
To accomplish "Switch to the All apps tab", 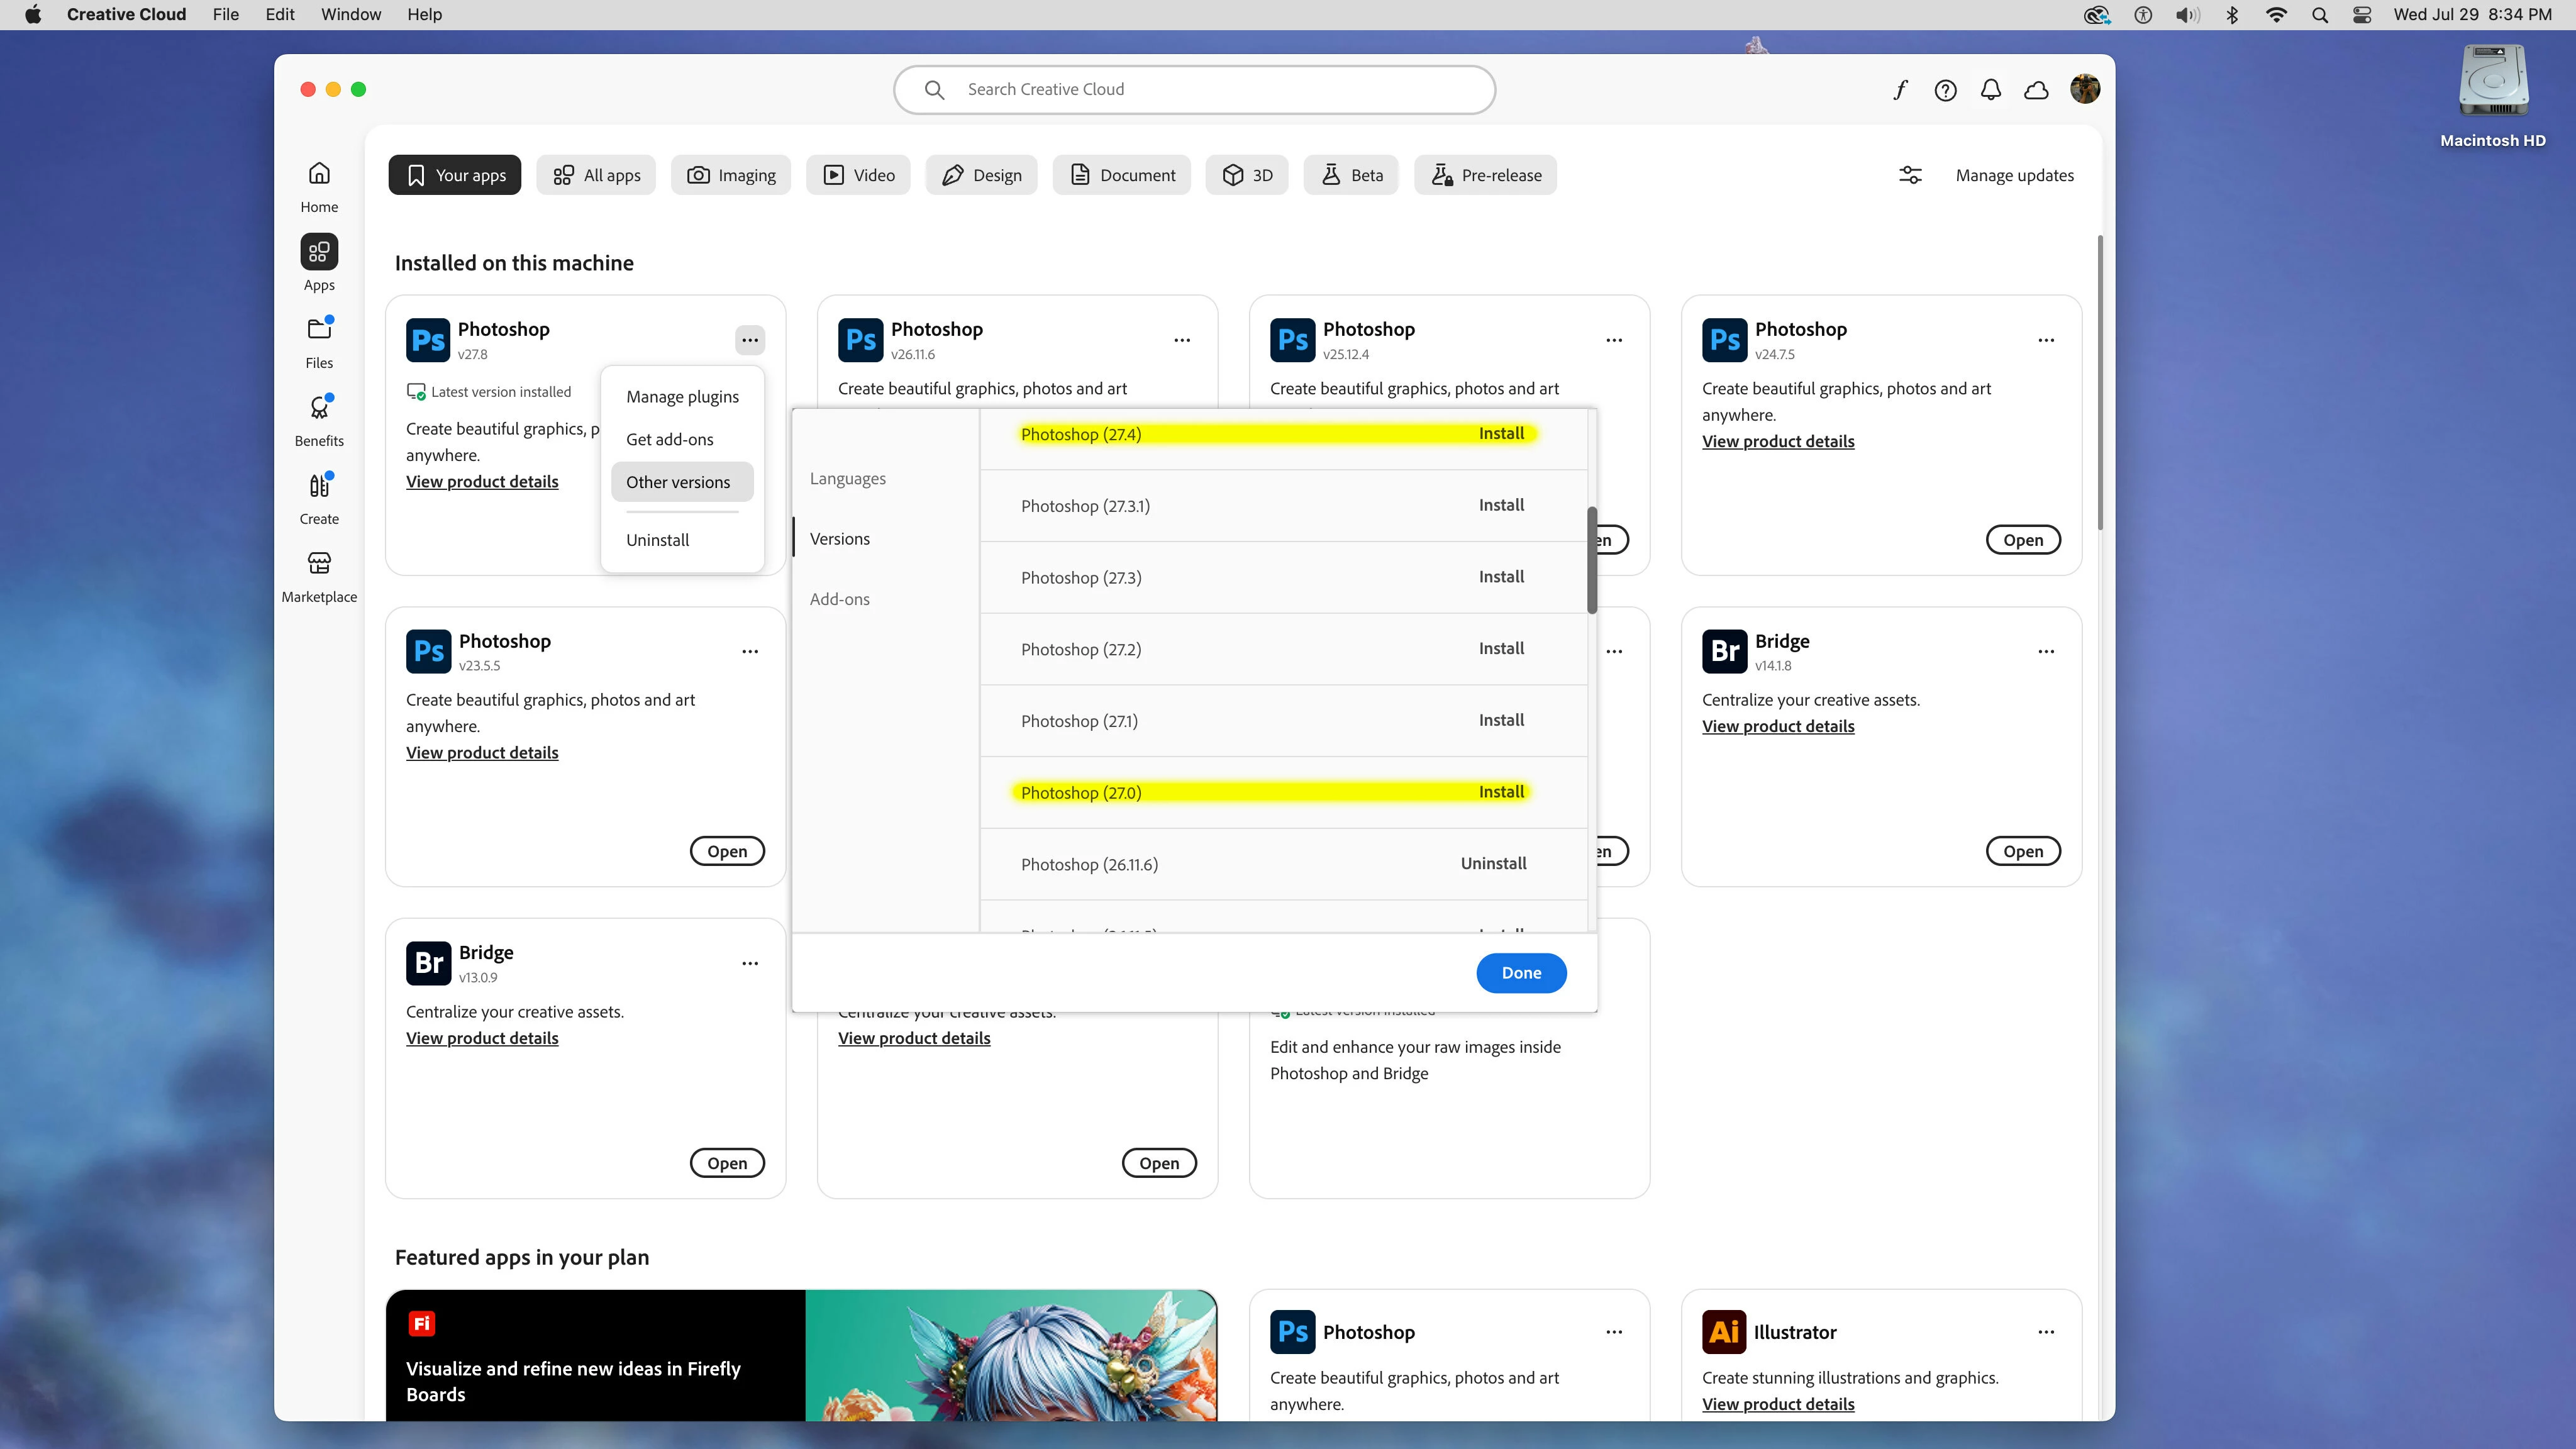I will (x=596, y=175).
